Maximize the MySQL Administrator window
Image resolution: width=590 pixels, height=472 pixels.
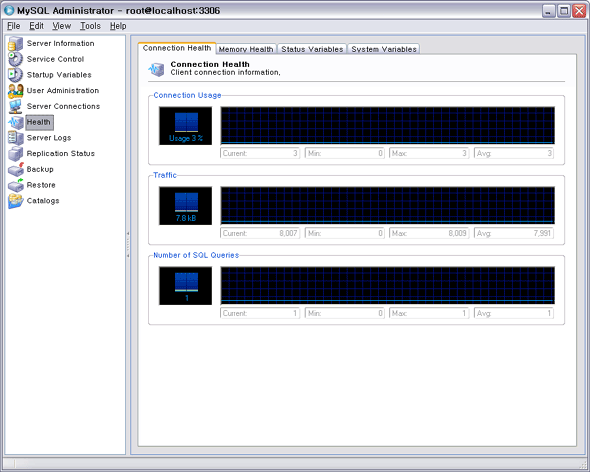(564, 11)
